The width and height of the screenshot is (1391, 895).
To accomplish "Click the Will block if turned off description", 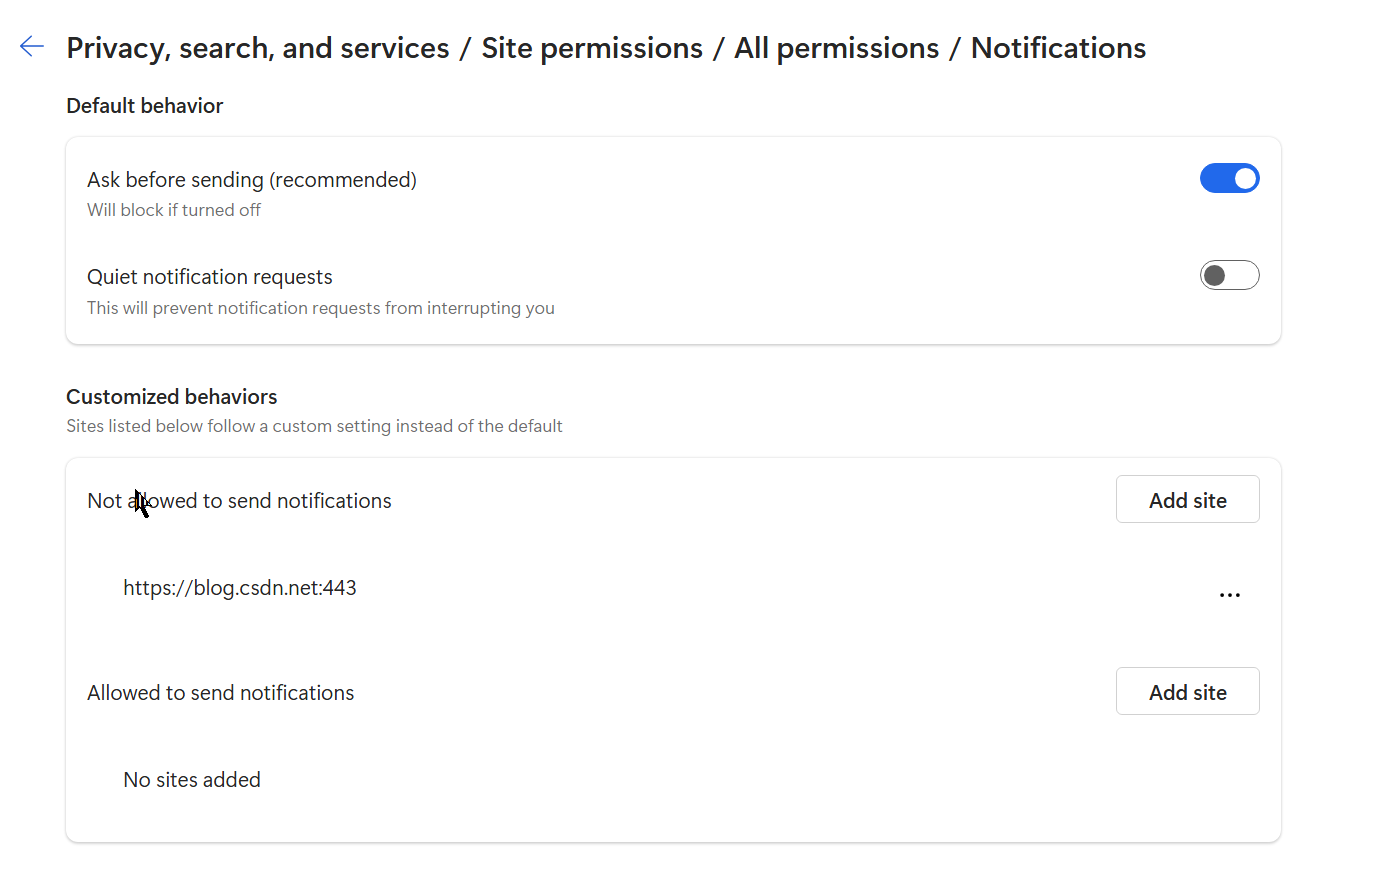I will point(174,210).
